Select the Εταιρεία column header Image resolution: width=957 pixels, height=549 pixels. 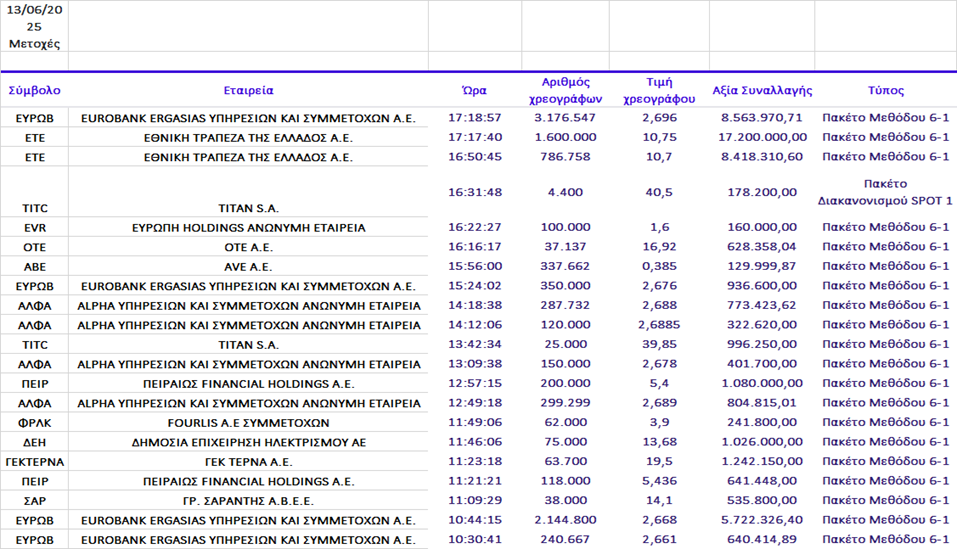click(248, 90)
